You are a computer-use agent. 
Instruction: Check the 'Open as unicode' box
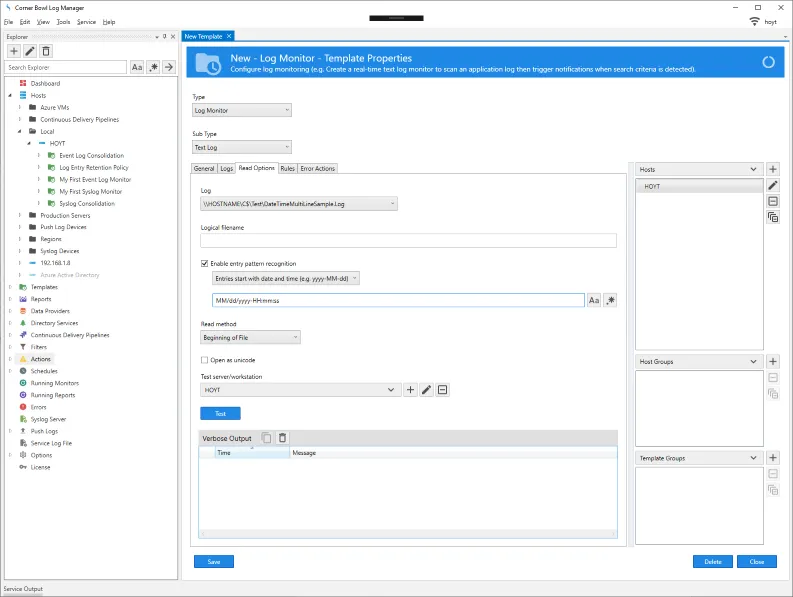tap(205, 360)
